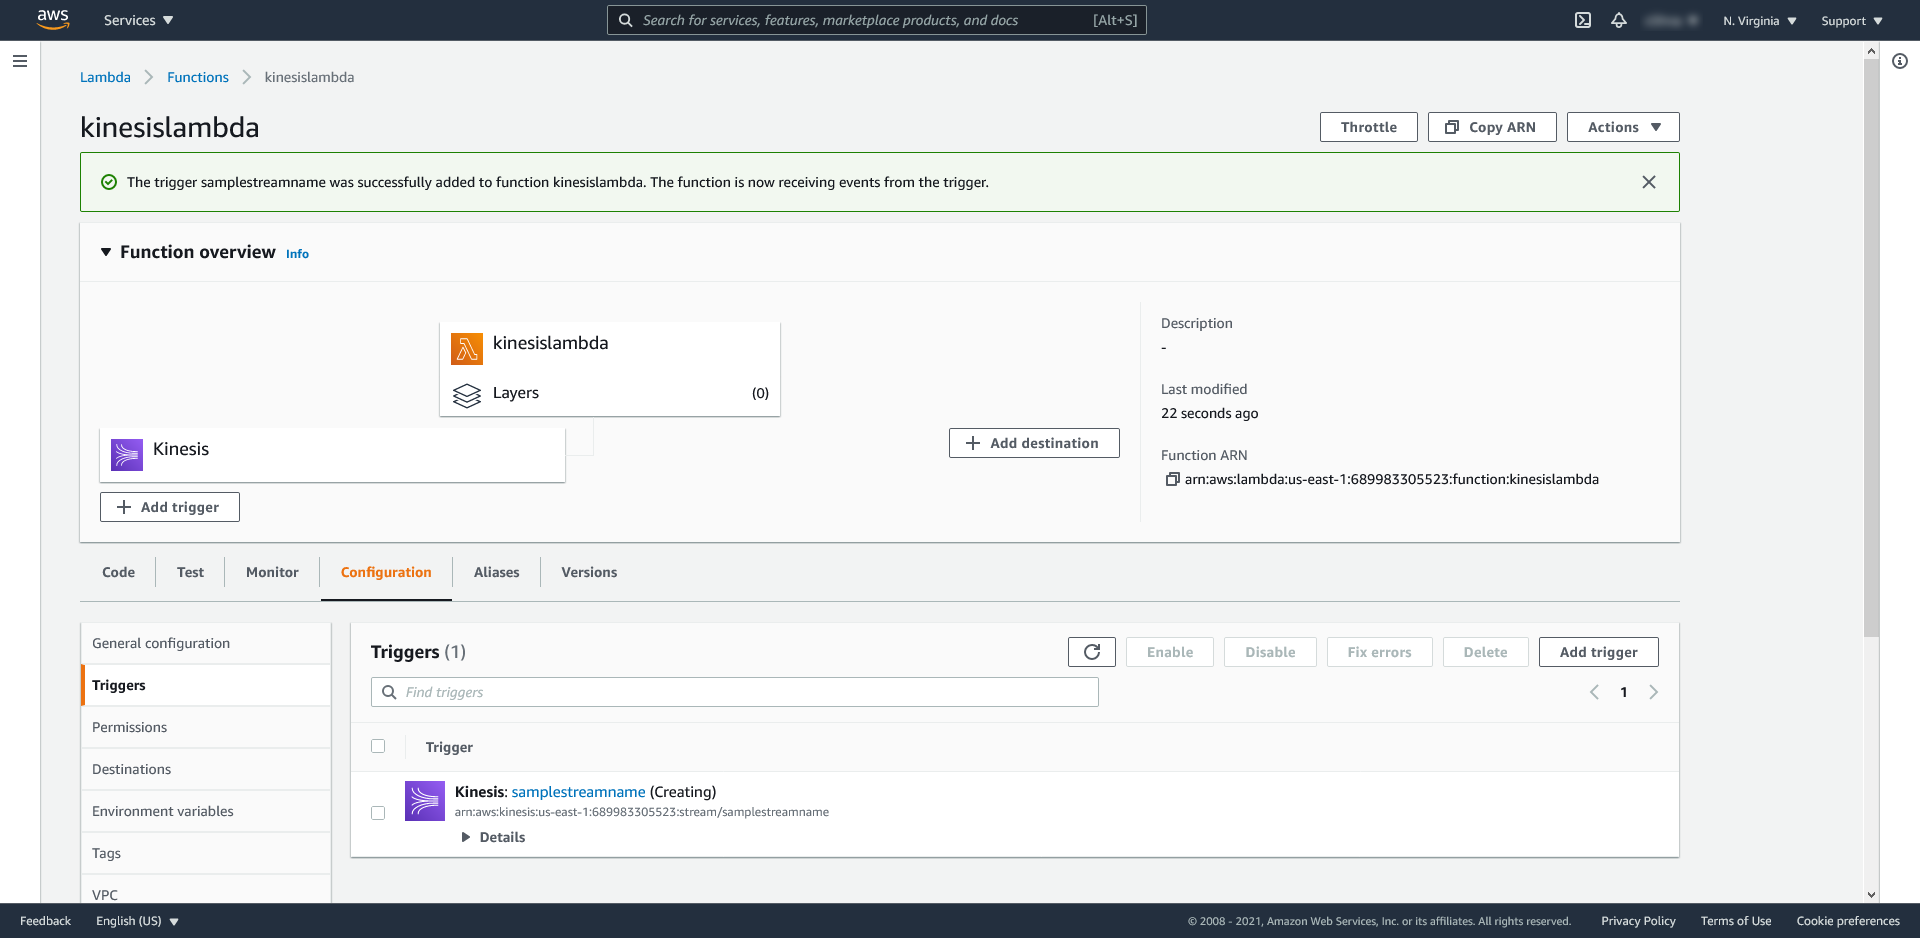Open the notifications bell icon

tap(1619, 20)
